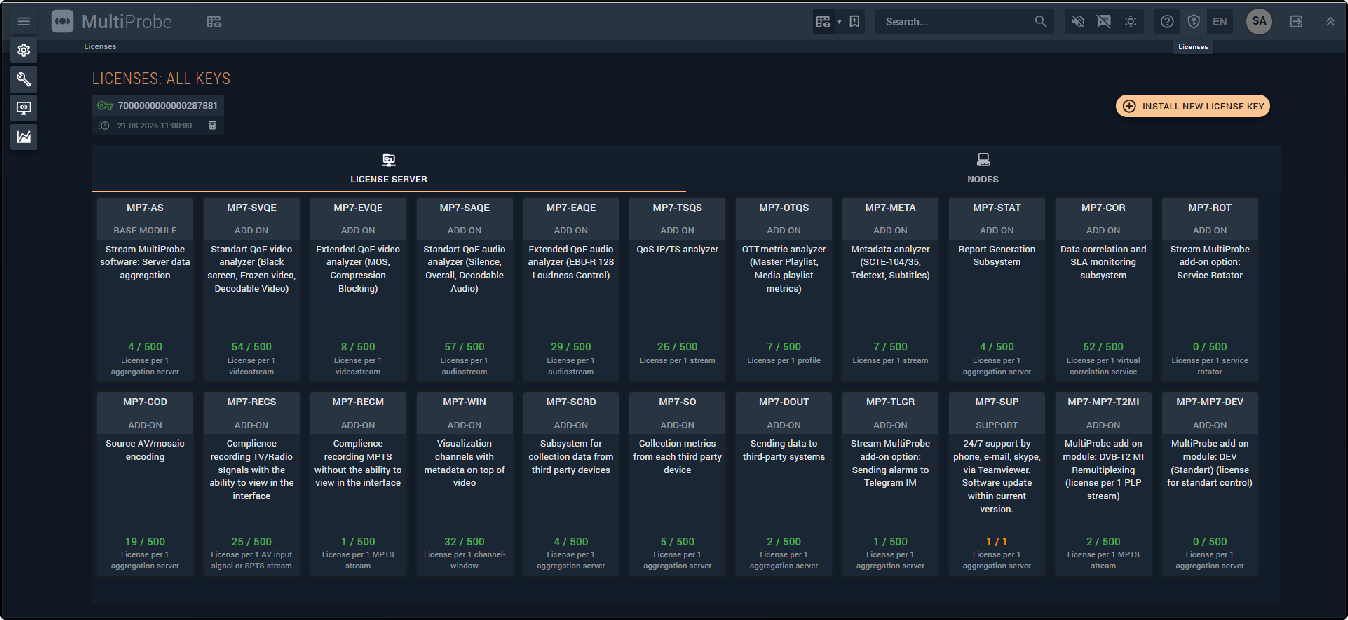Collapse the top bar with double chevron

(1329, 21)
